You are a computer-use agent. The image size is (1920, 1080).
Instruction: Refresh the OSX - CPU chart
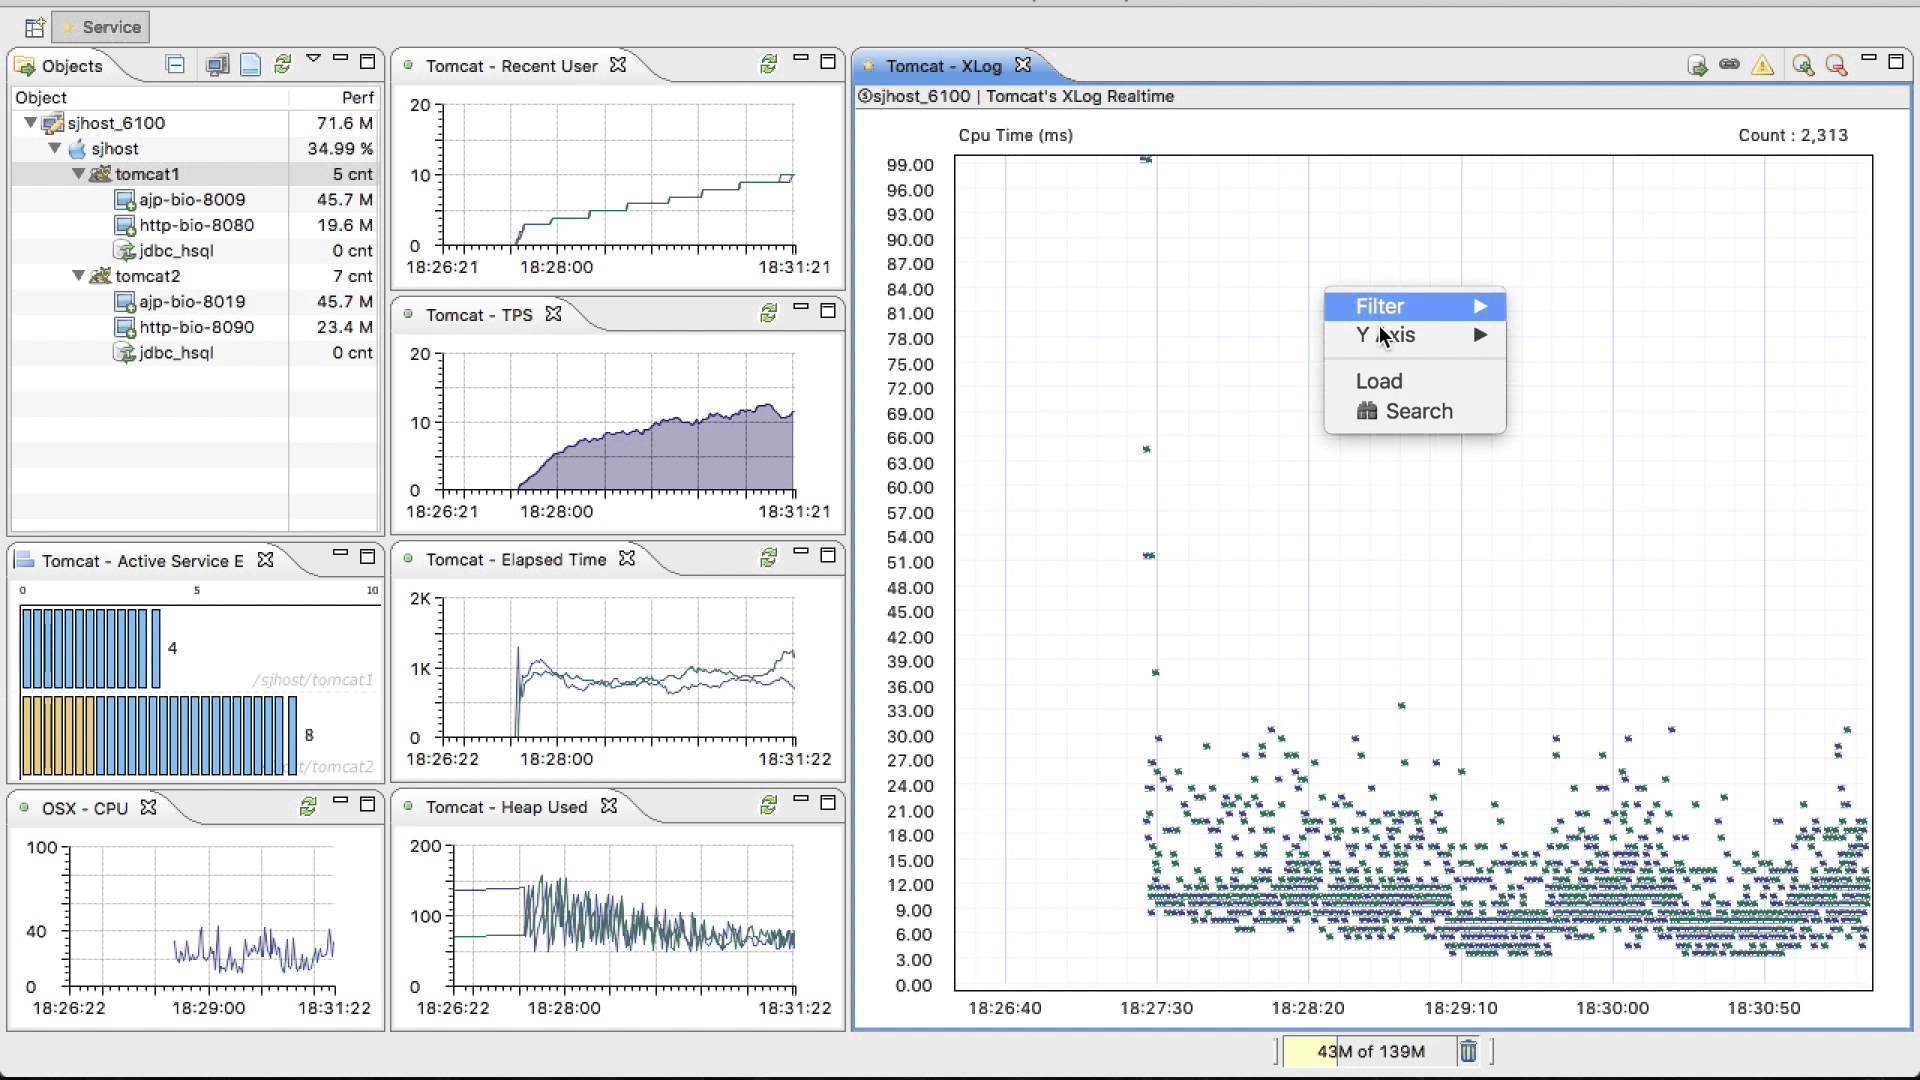[x=308, y=806]
